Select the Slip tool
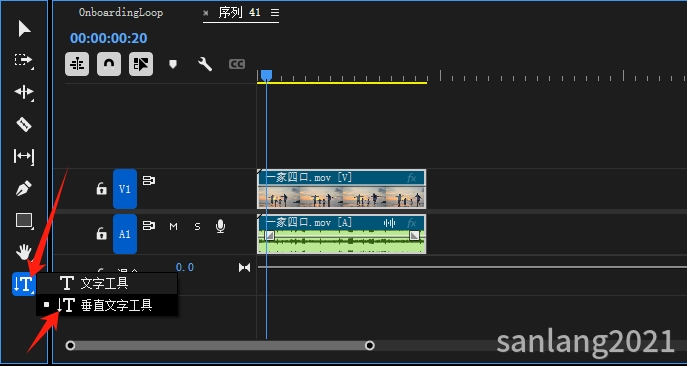687x366 pixels. pos(24,156)
